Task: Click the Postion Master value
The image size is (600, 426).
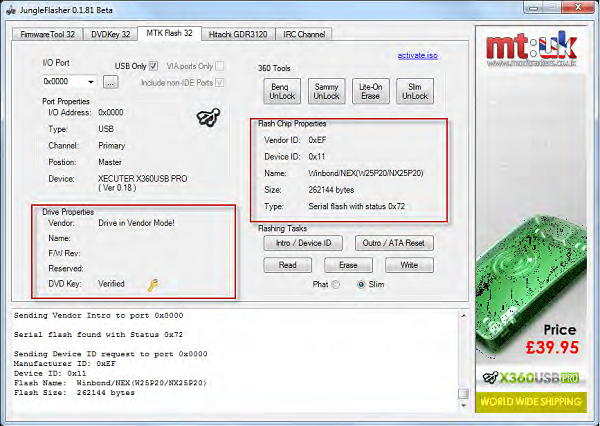Action: click(x=110, y=162)
